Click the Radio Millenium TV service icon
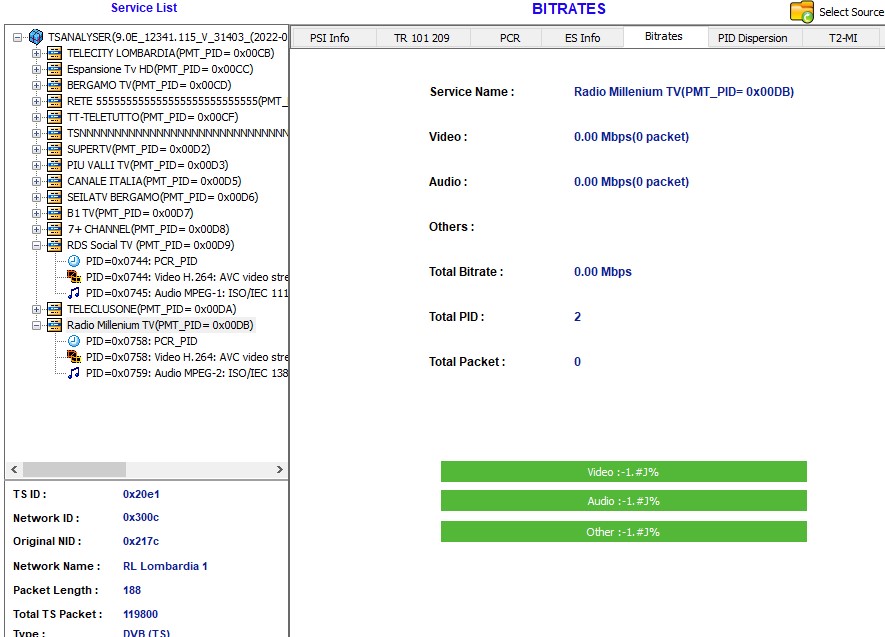The image size is (885, 637). 54,325
